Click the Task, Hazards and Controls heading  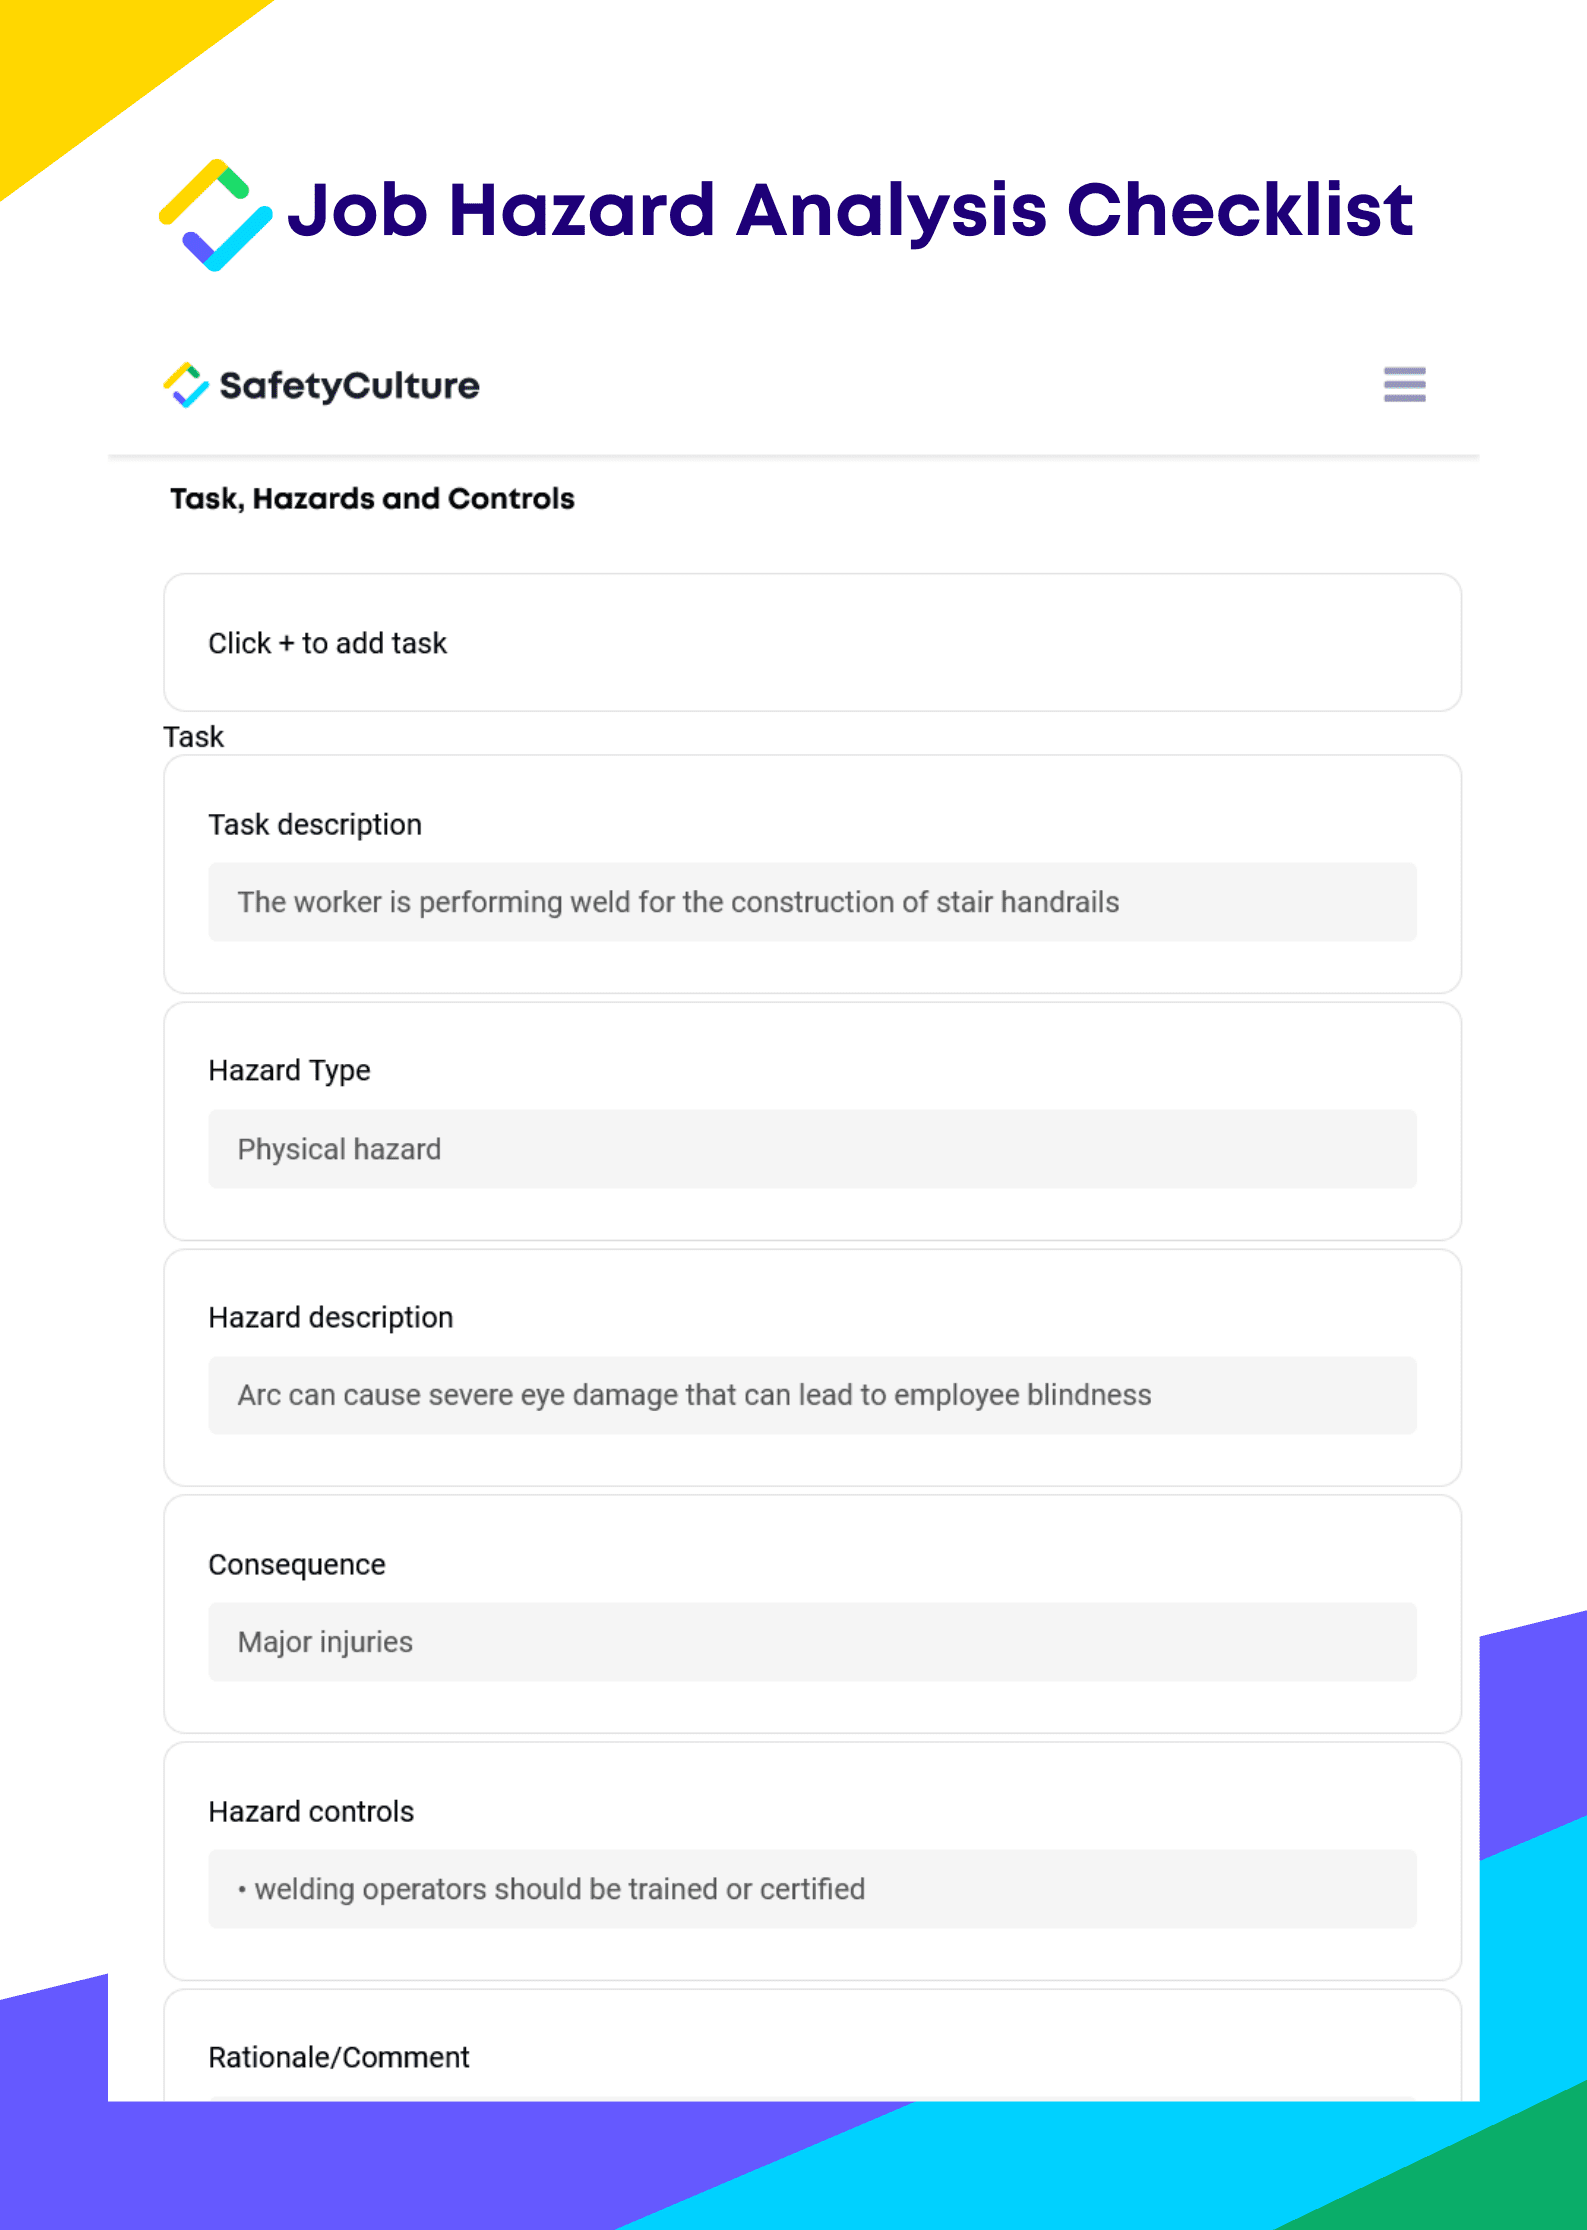372,498
